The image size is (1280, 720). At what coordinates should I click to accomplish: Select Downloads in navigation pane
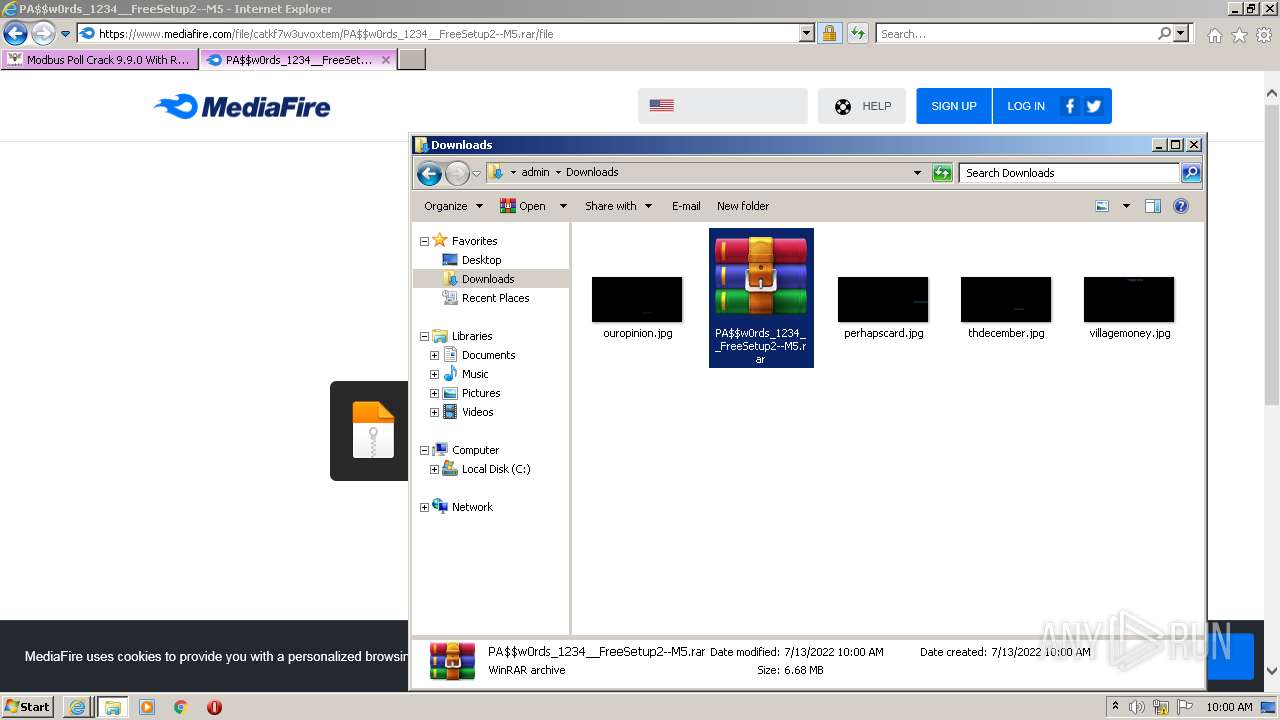click(x=488, y=279)
